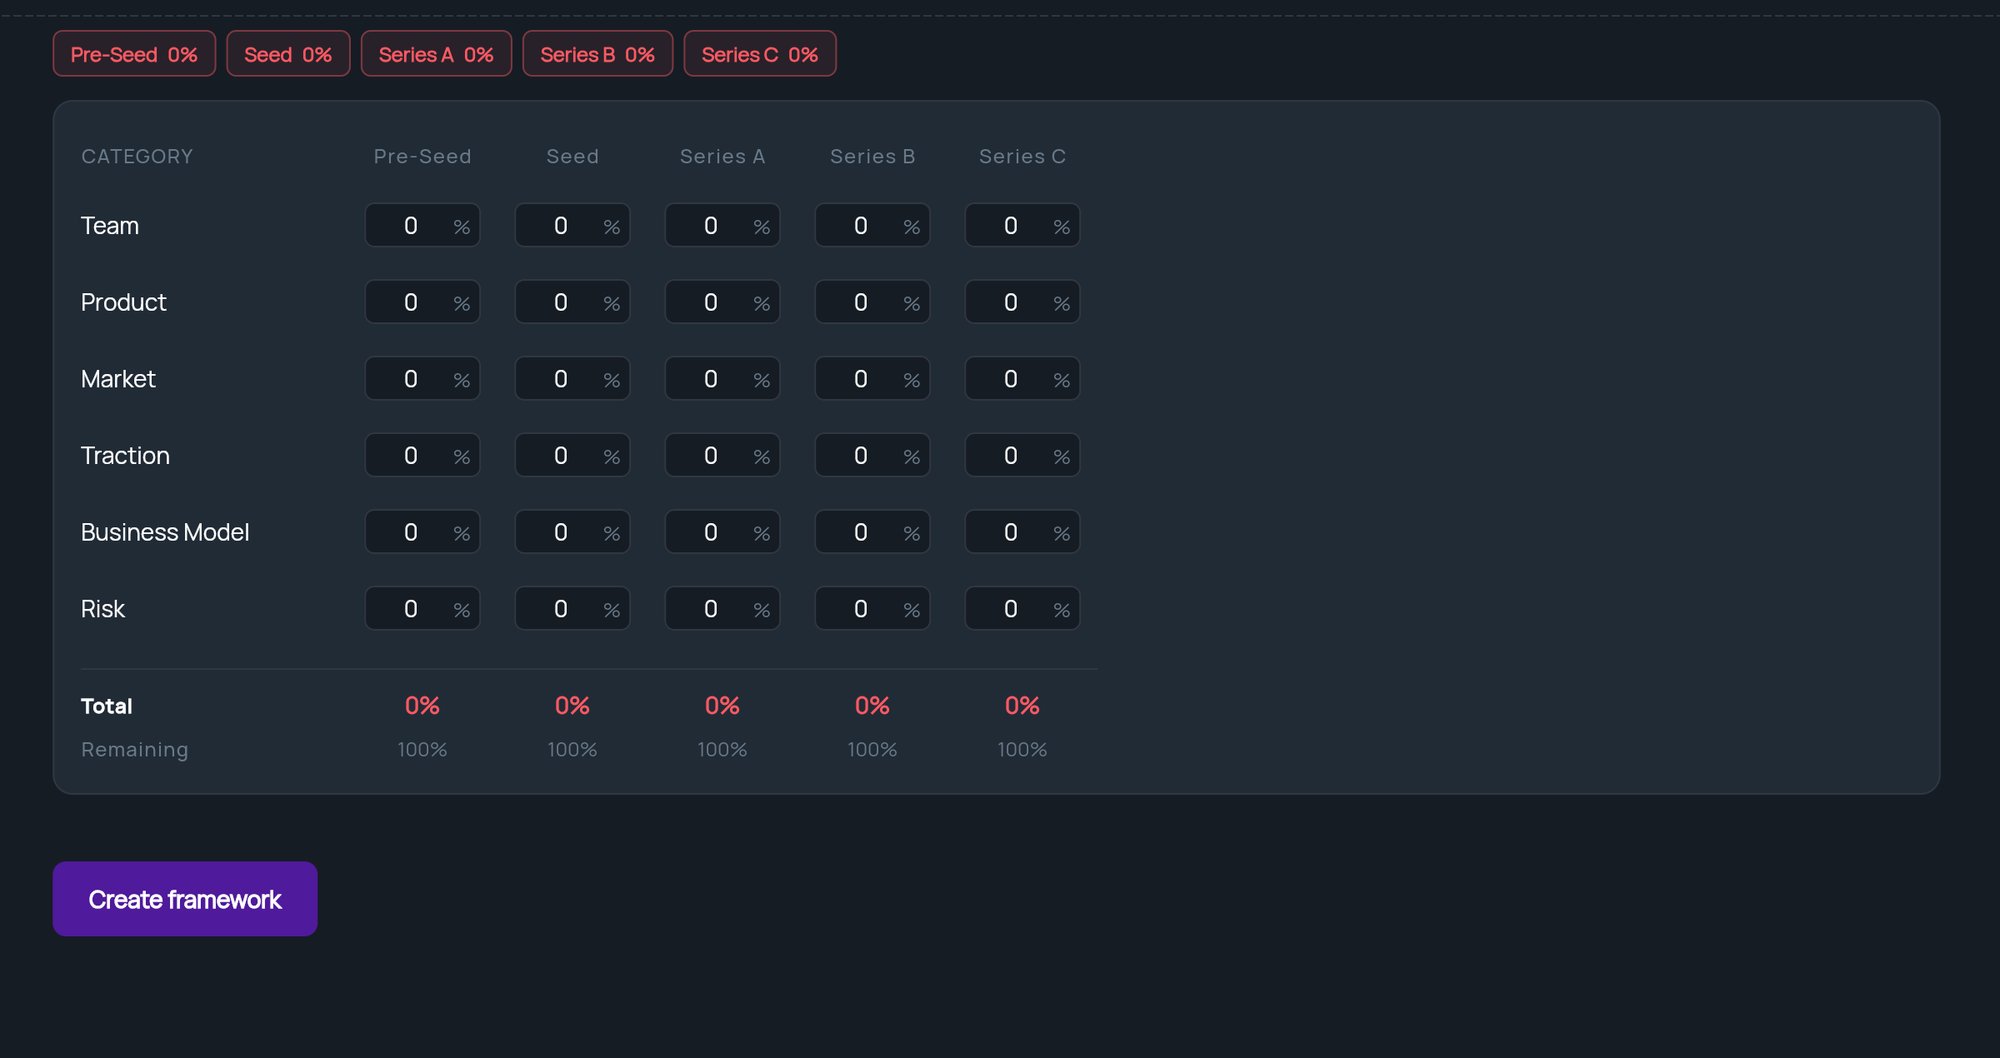Image resolution: width=2000 pixels, height=1058 pixels.
Task: Click the Pre-Seed total 0% value
Action: pyautogui.click(x=422, y=705)
